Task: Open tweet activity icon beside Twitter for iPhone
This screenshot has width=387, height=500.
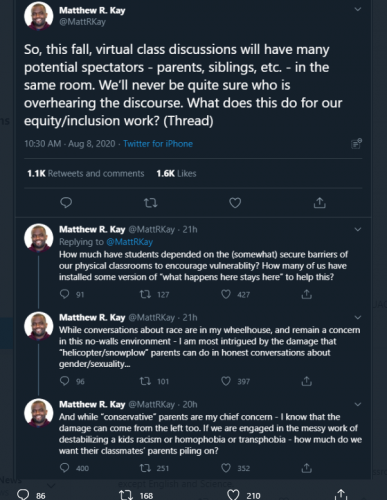Action: tap(356, 144)
